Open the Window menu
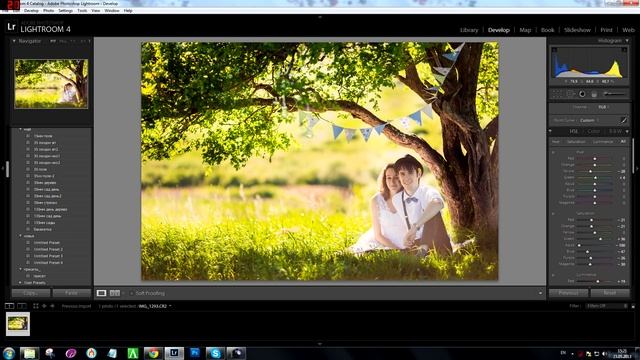This screenshot has height=360, width=640. point(112,11)
